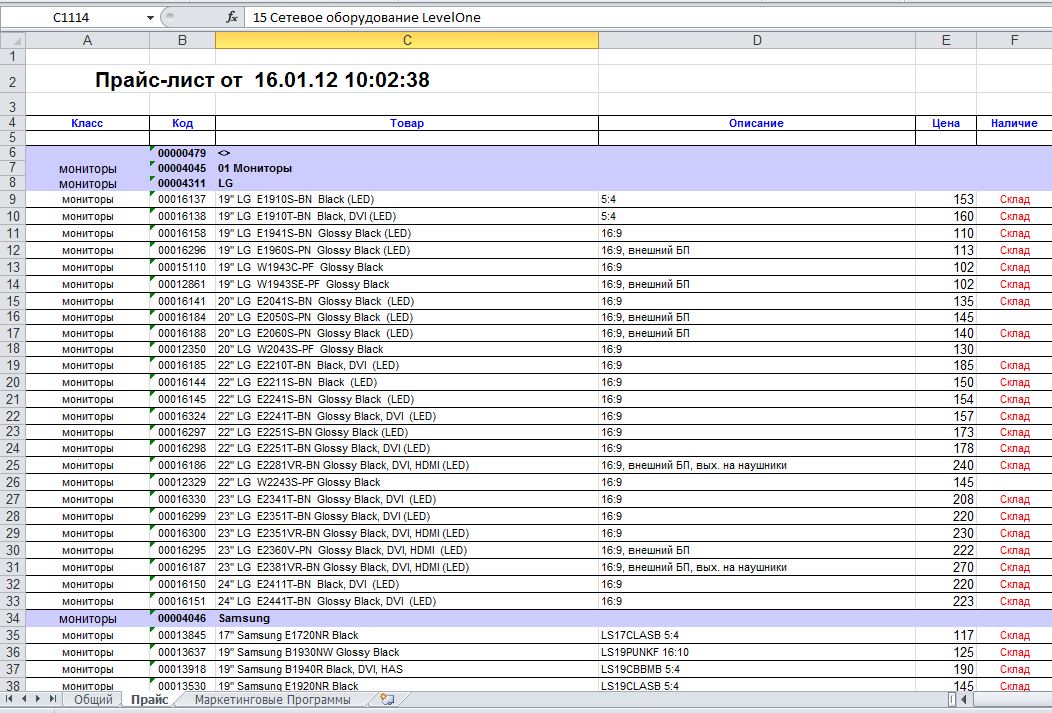Viewport: 1052px width, 713px height.
Task: Click the Класс header cell
Action: (87, 123)
